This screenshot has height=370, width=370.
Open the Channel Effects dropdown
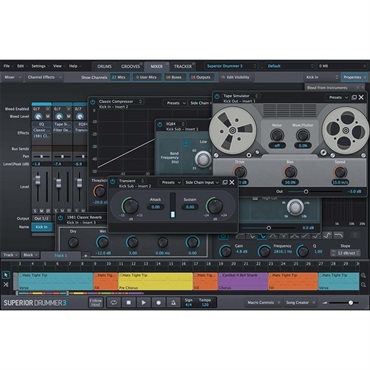point(45,77)
